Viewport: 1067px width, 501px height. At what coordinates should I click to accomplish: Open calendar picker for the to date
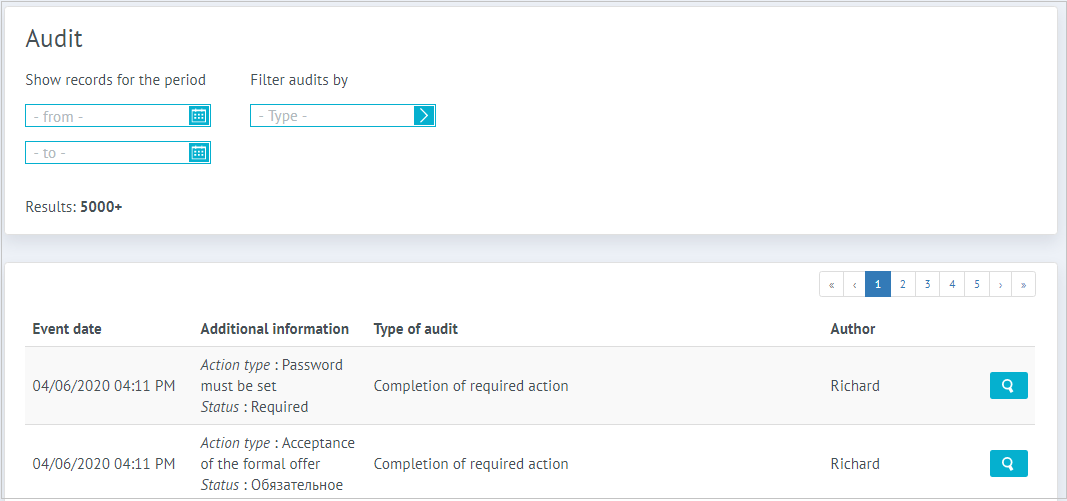(x=198, y=153)
